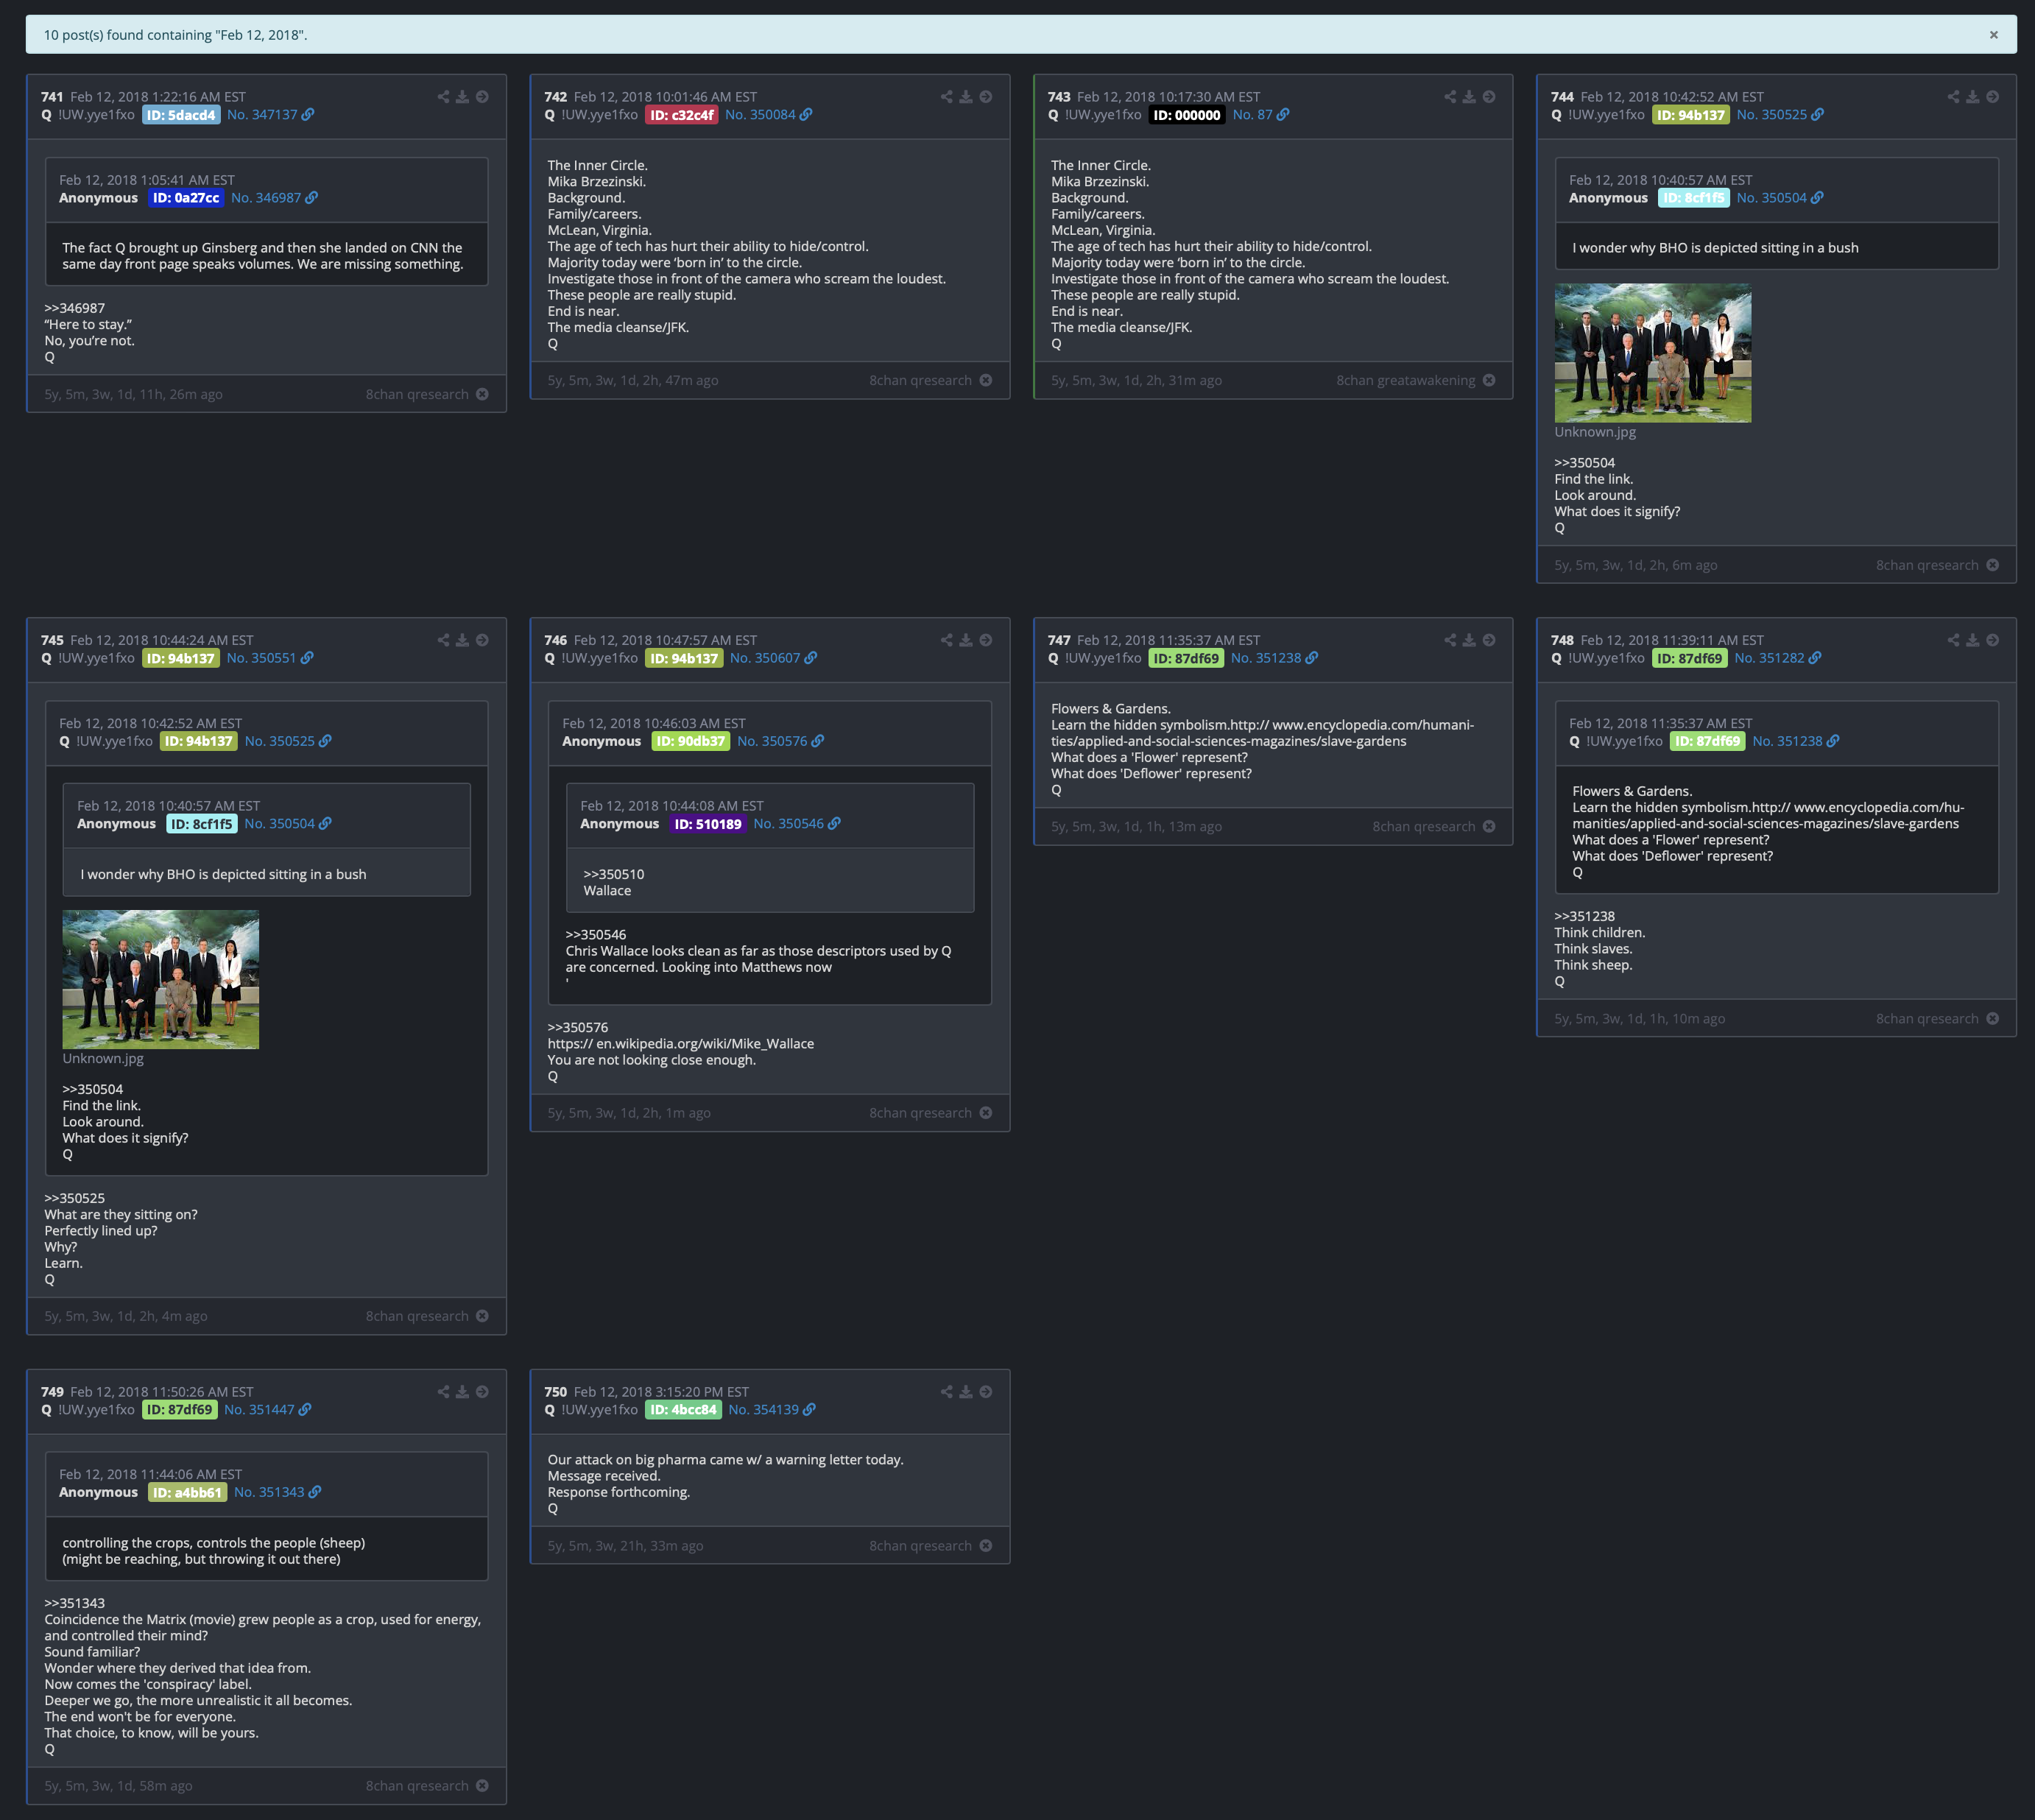
Task: Download post 742
Action: 966,97
